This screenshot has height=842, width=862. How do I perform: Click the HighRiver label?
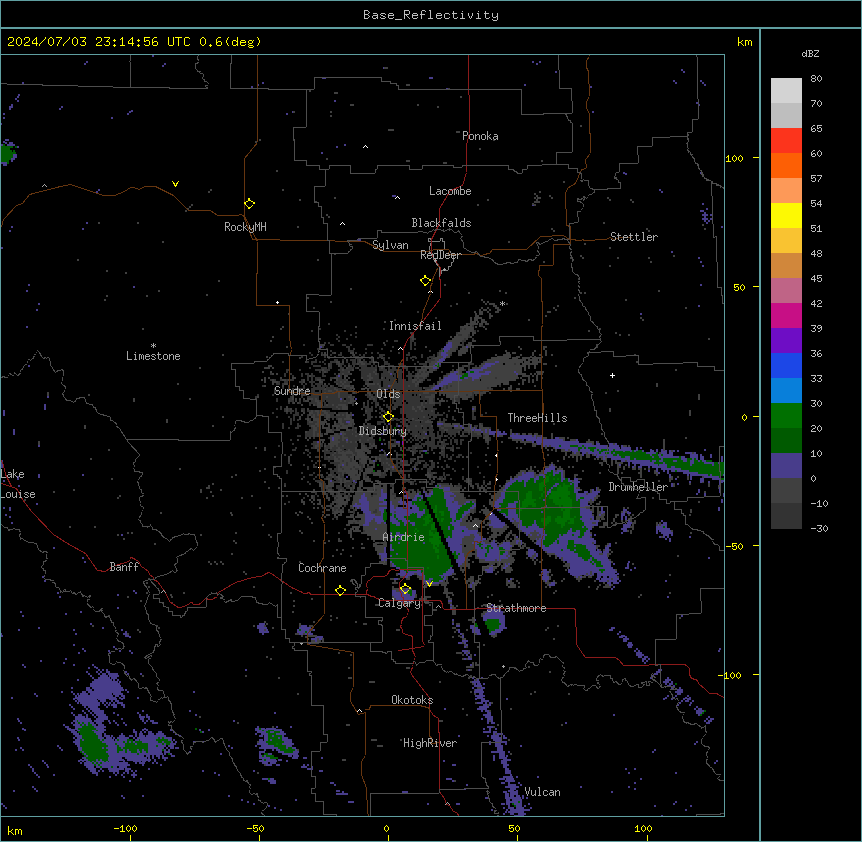point(430,743)
